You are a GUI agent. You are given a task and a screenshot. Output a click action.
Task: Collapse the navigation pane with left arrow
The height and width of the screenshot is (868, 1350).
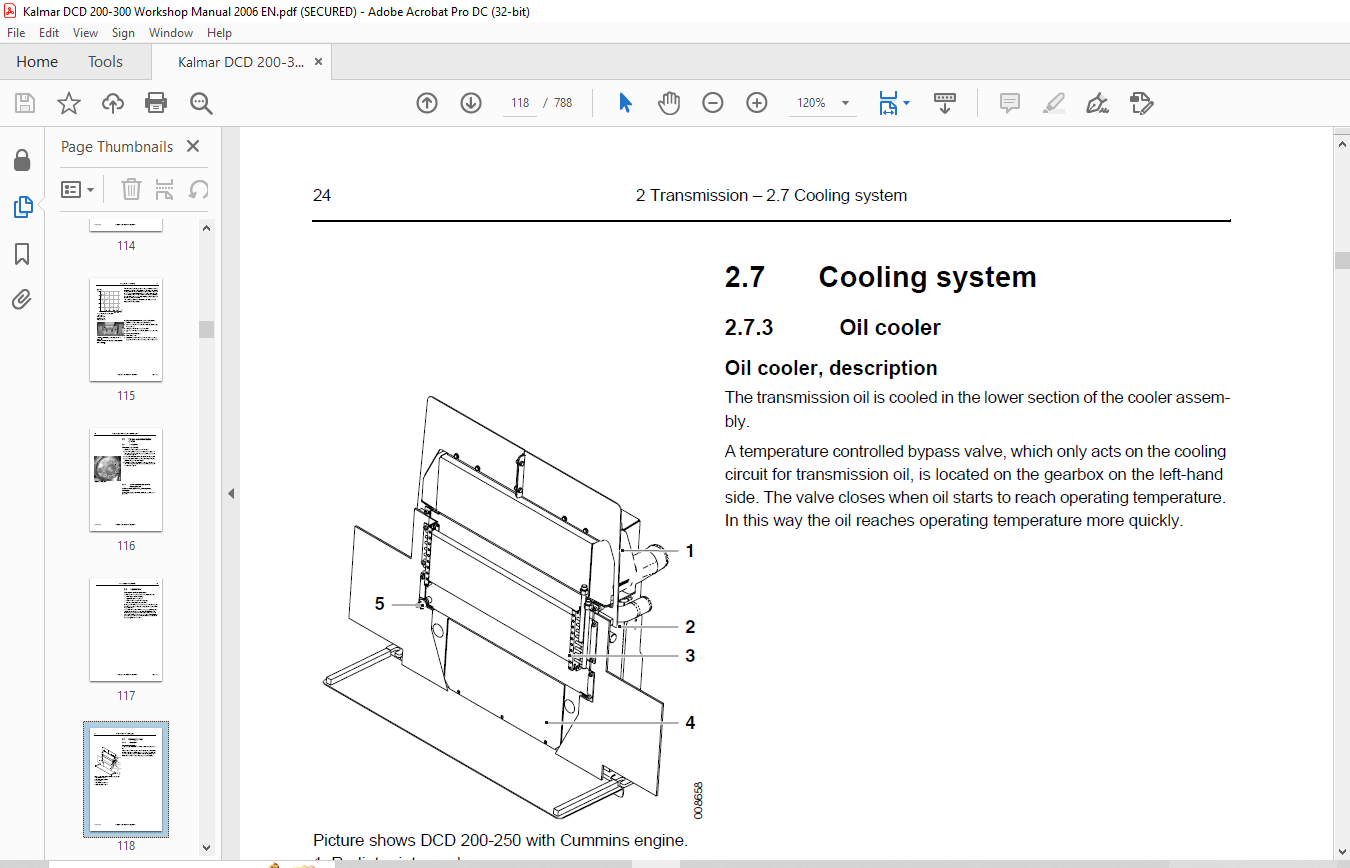click(x=232, y=493)
